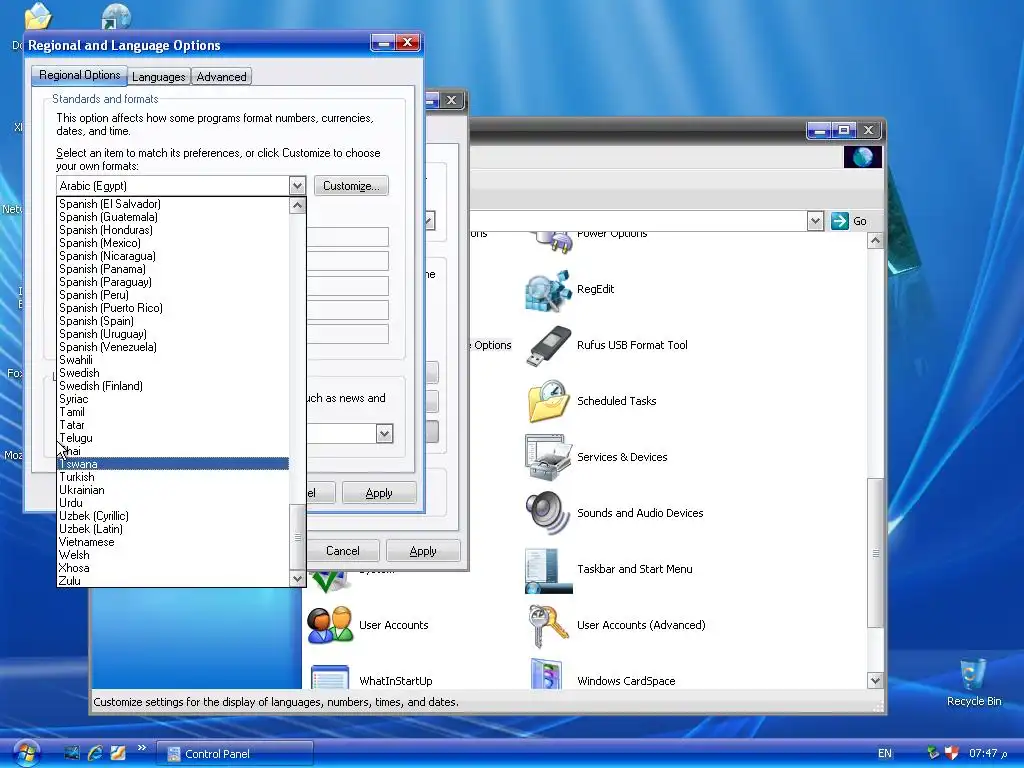This screenshot has width=1024, height=768.
Task: Click the Show Desktop quick launch icon
Action: pos(71,753)
